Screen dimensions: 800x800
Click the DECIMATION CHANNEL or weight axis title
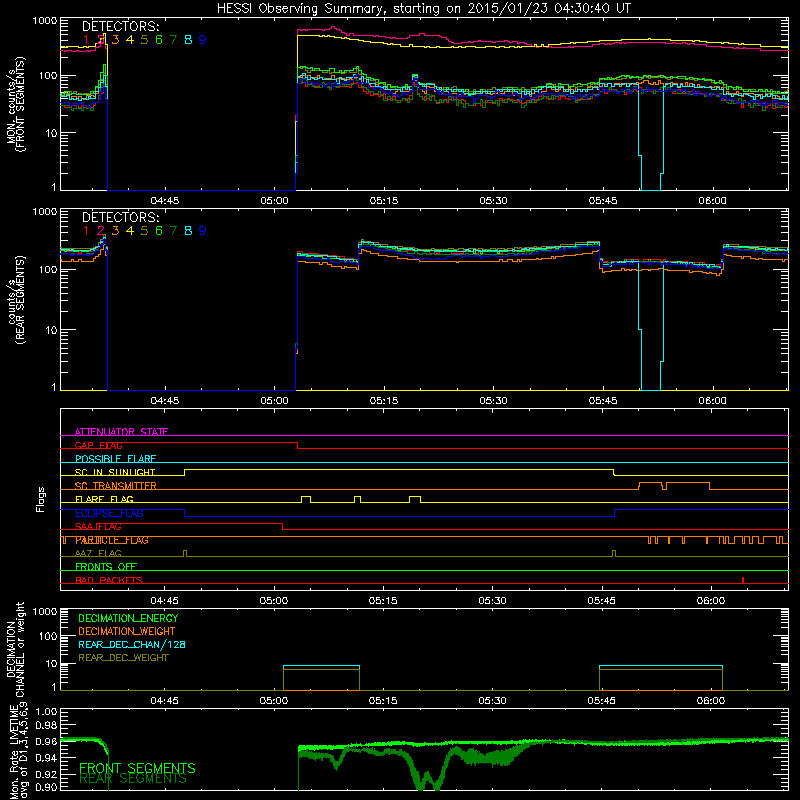tap(15, 649)
